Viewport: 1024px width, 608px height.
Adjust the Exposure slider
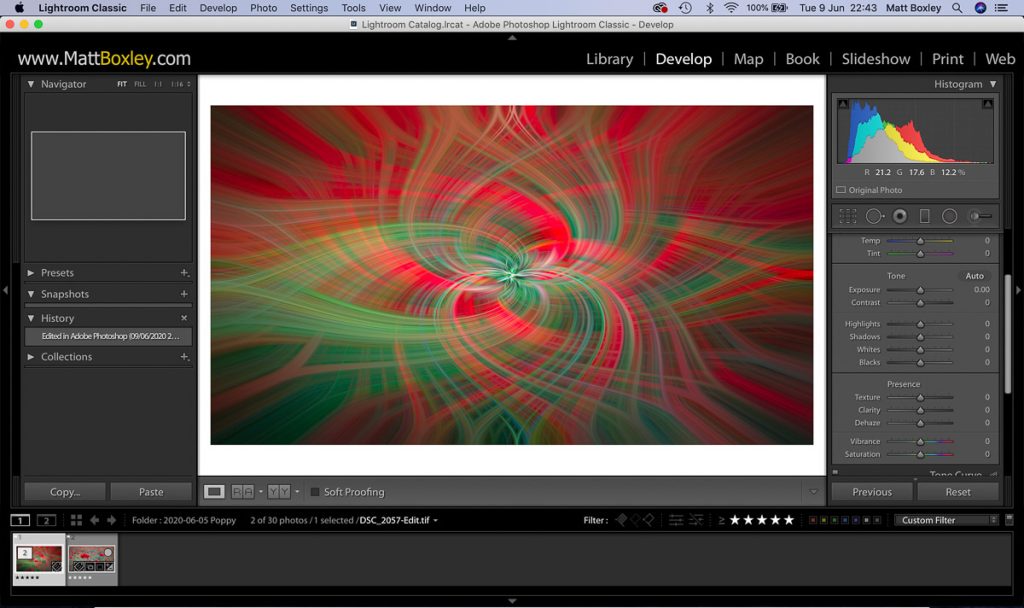pos(921,289)
